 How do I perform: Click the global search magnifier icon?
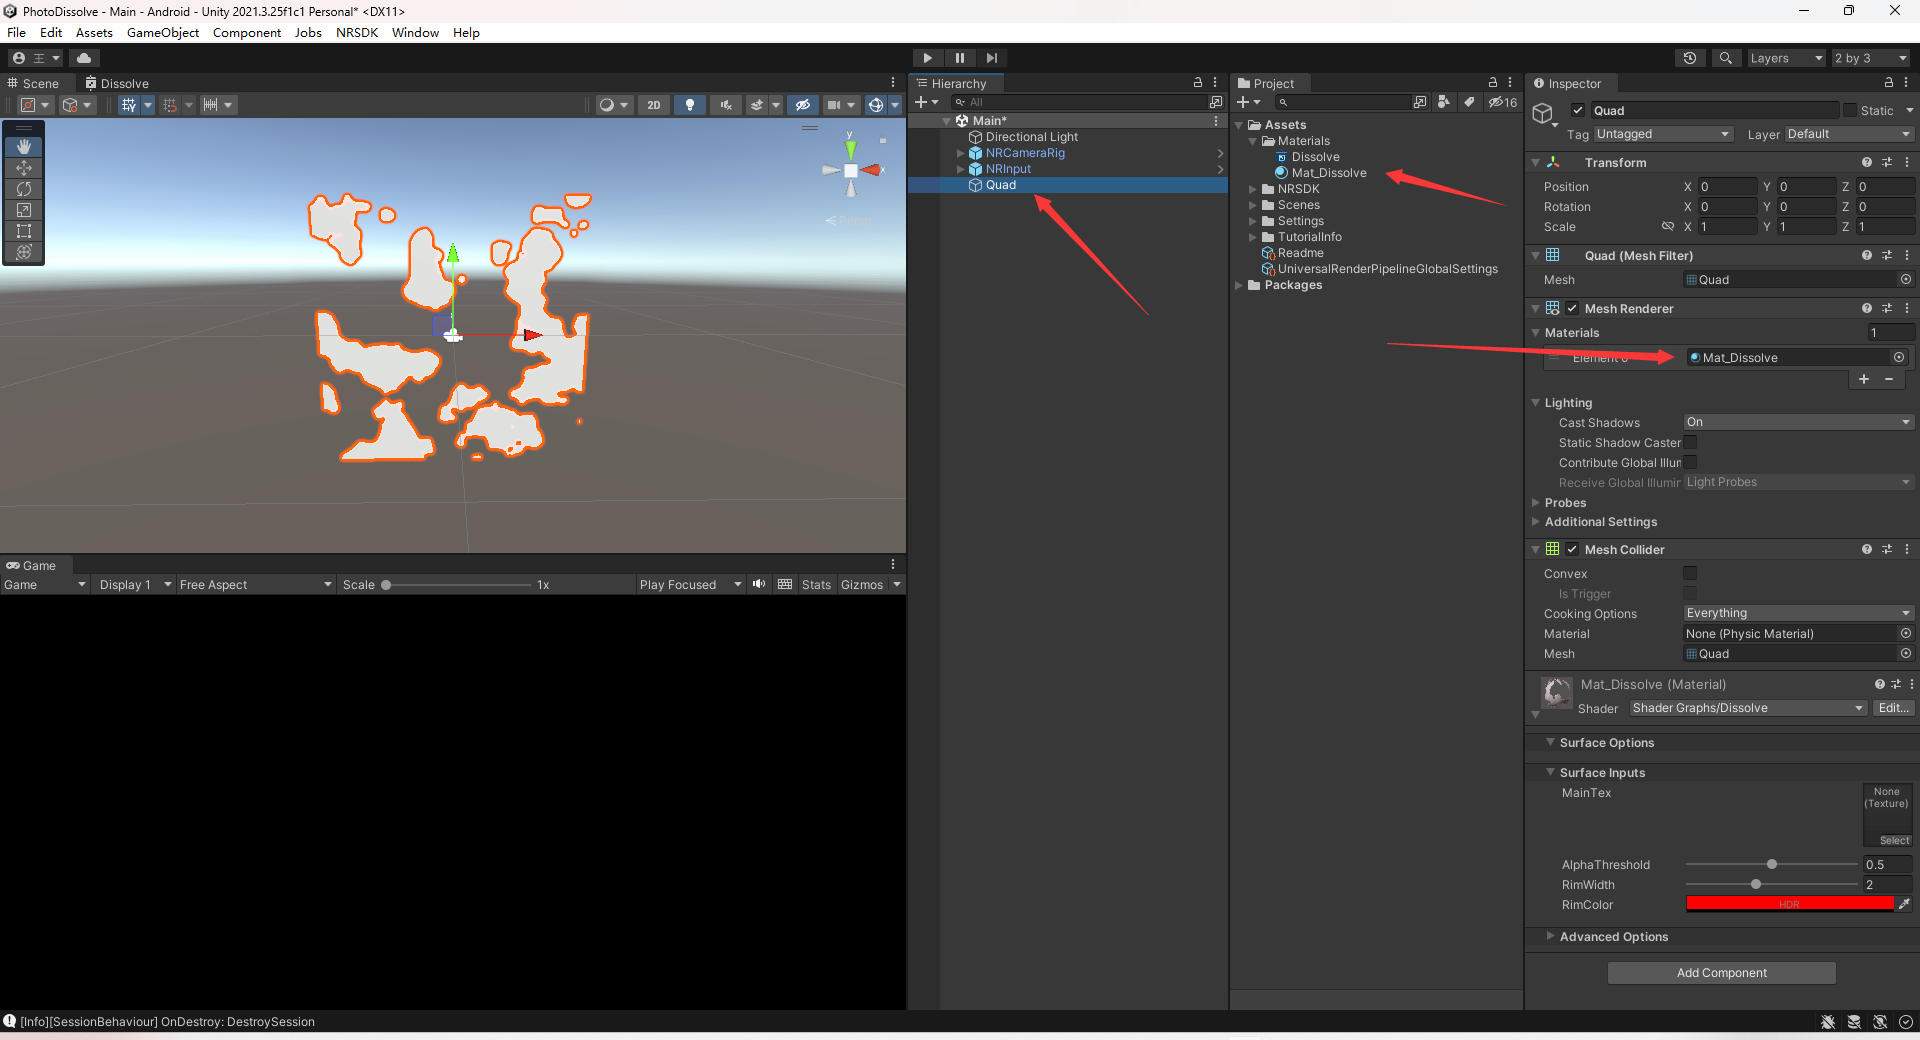(x=1725, y=58)
